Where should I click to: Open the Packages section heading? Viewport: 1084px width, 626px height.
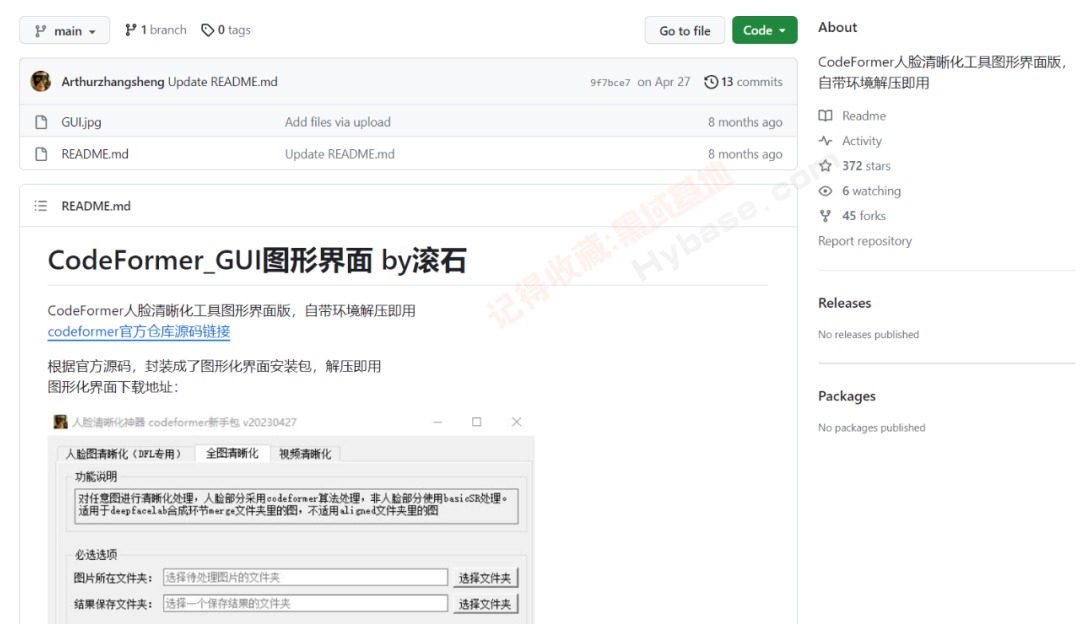coord(846,396)
